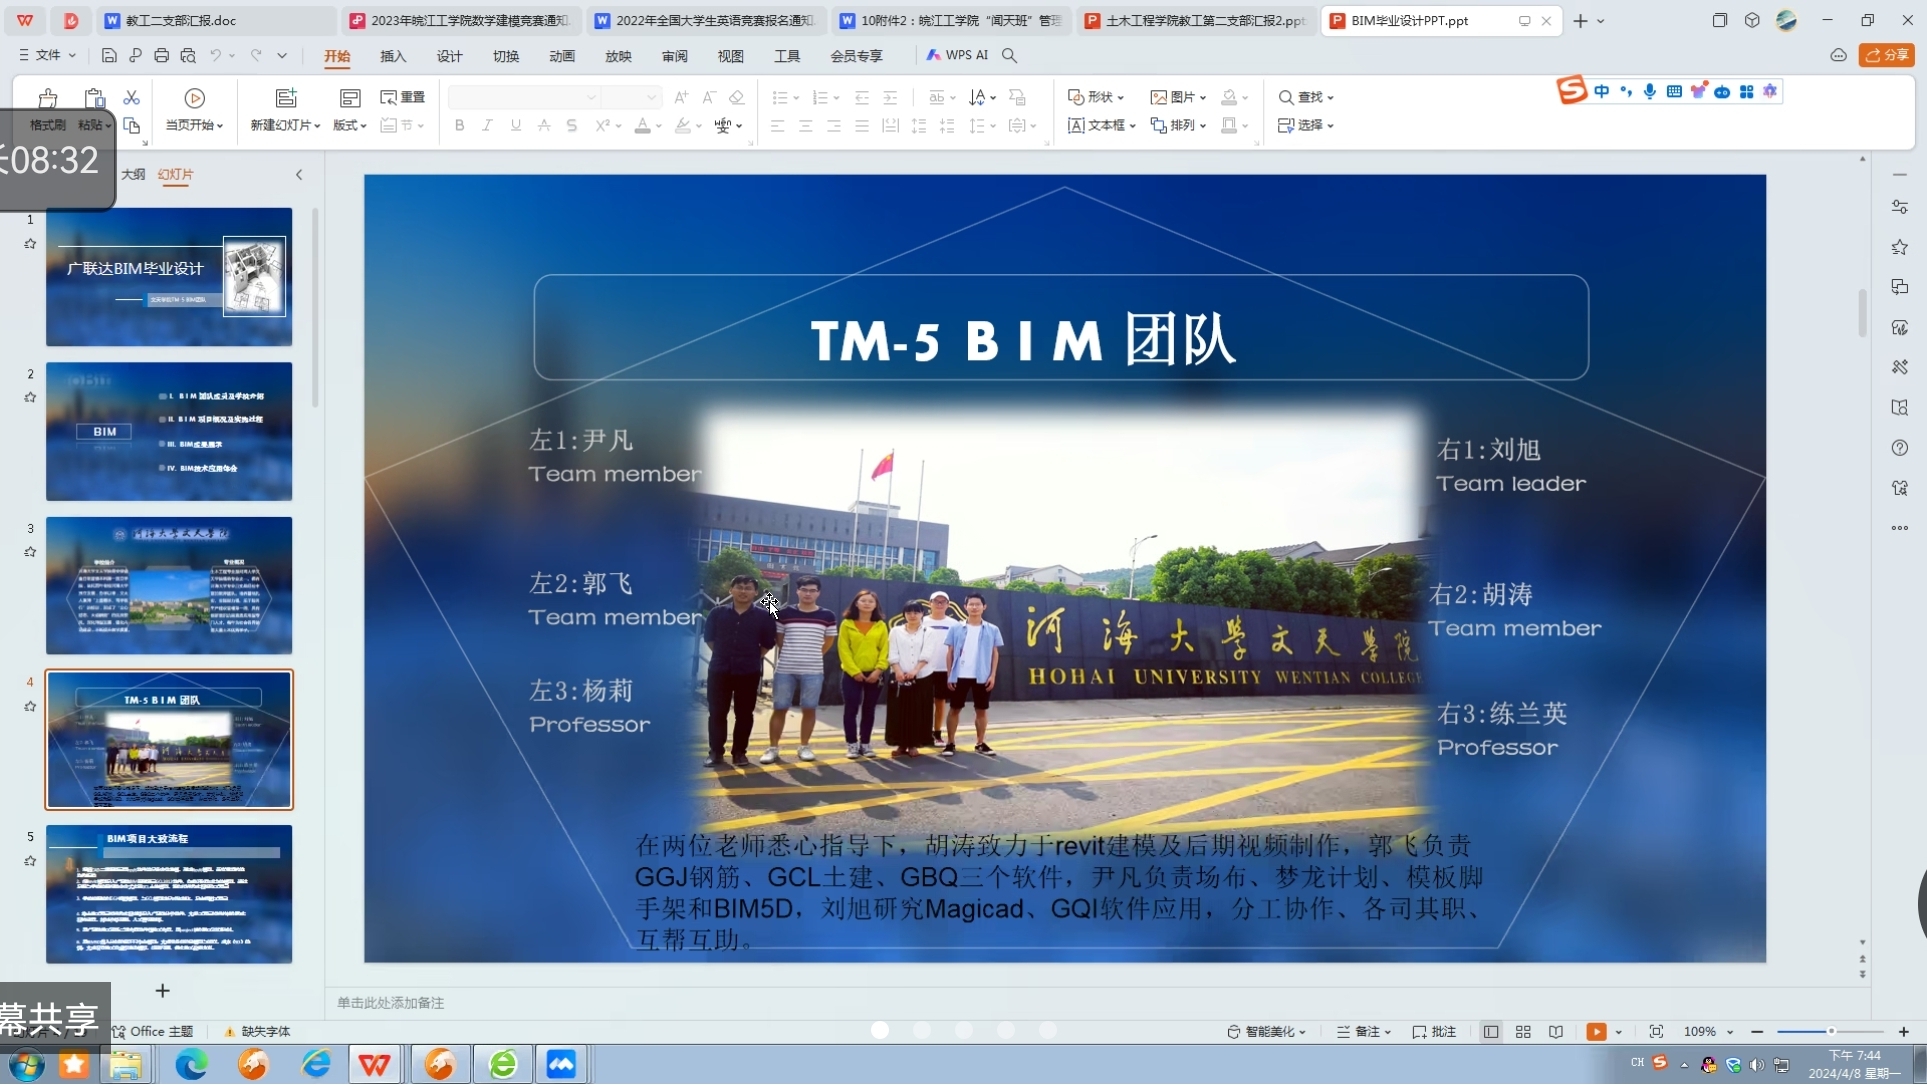Open the WPS AI assistant
1927x1085 pixels.
click(958, 55)
